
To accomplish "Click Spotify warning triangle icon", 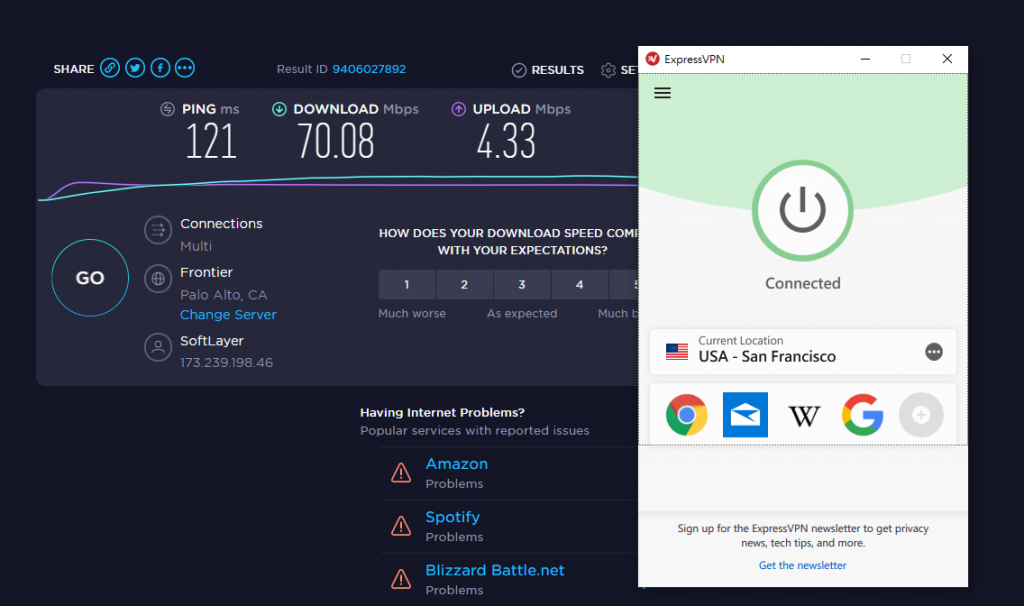I will pos(401,526).
